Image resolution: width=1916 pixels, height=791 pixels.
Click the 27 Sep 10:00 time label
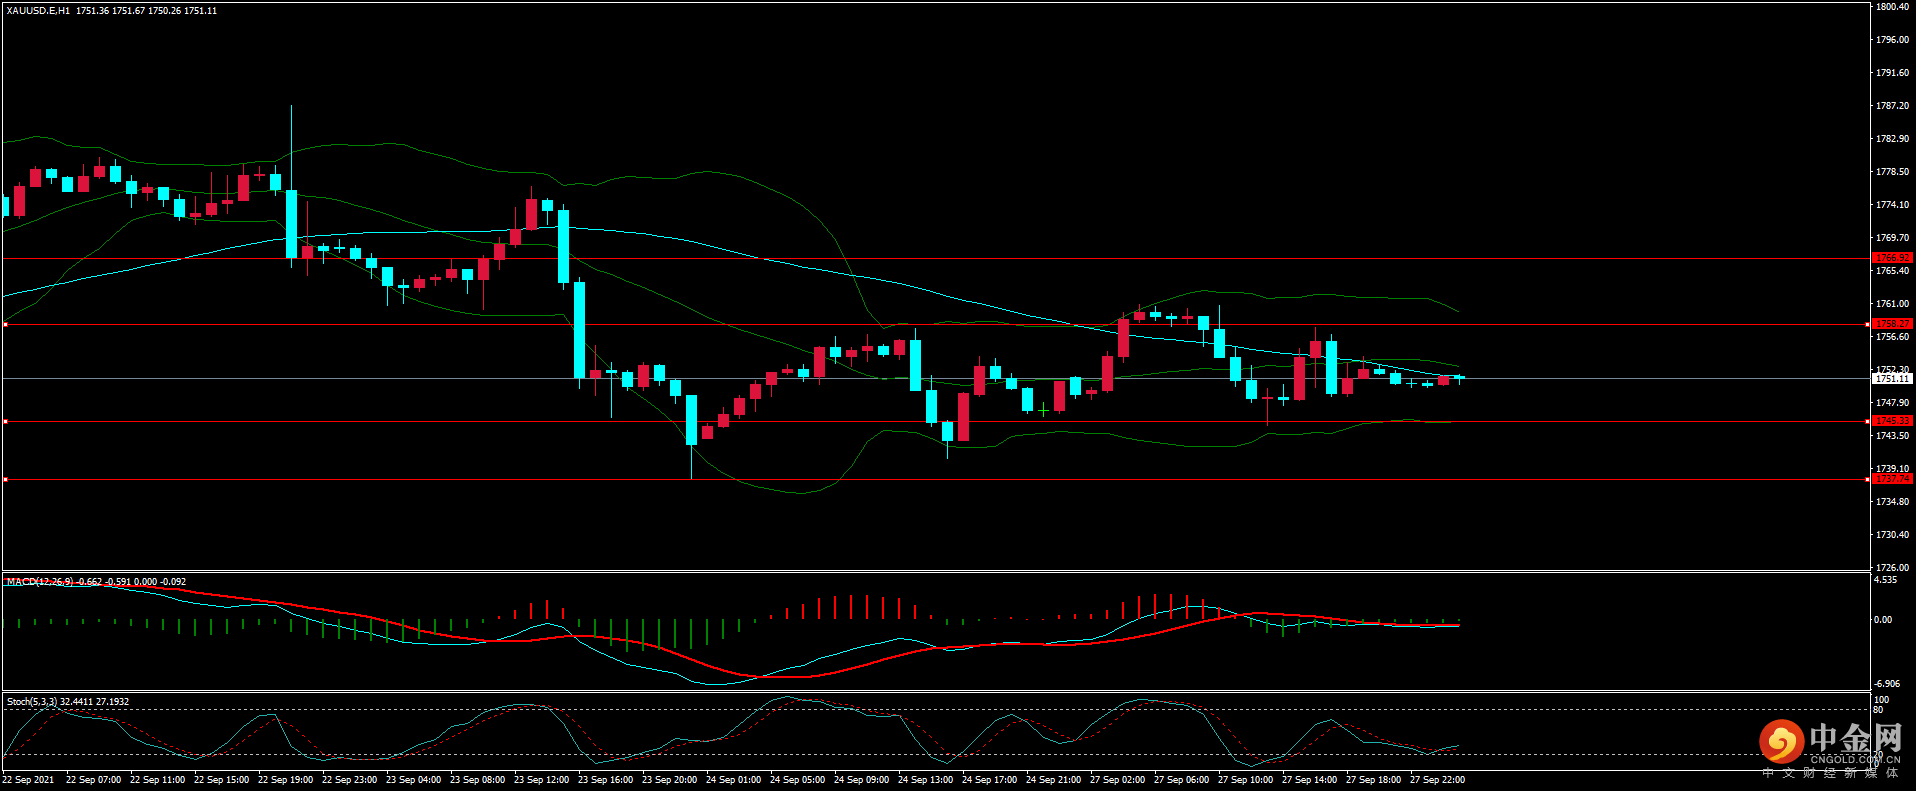(x=1246, y=780)
